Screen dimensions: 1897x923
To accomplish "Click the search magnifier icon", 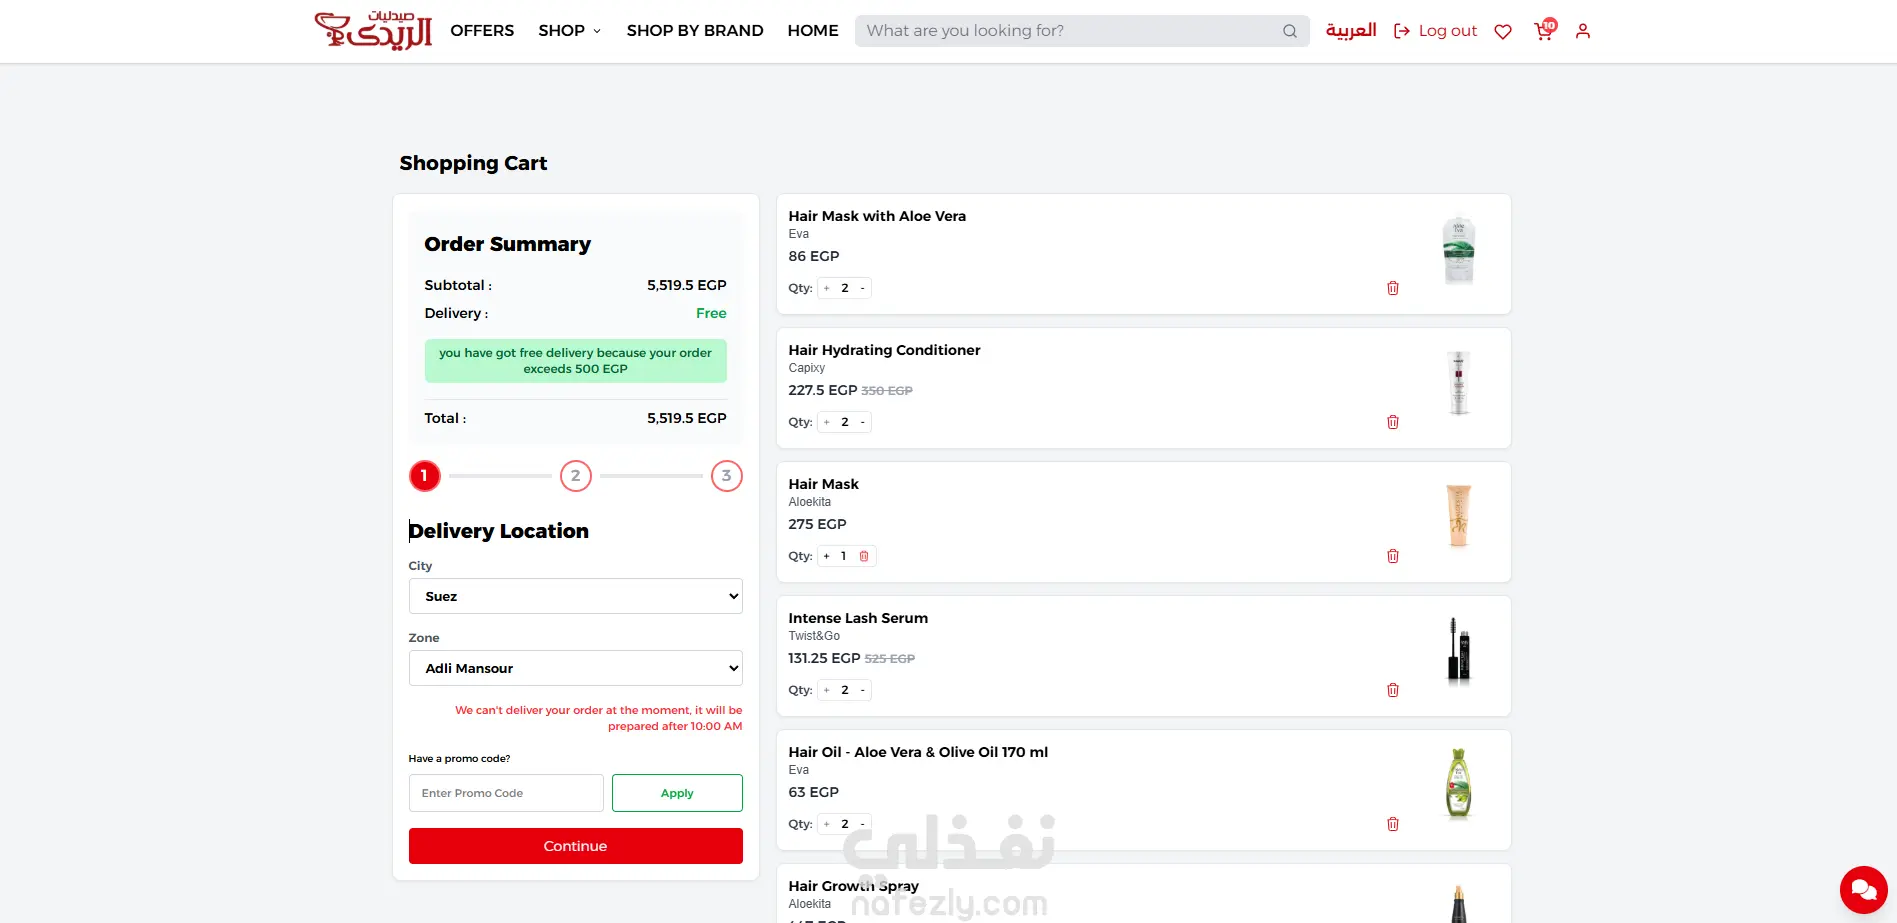I will [x=1290, y=31].
